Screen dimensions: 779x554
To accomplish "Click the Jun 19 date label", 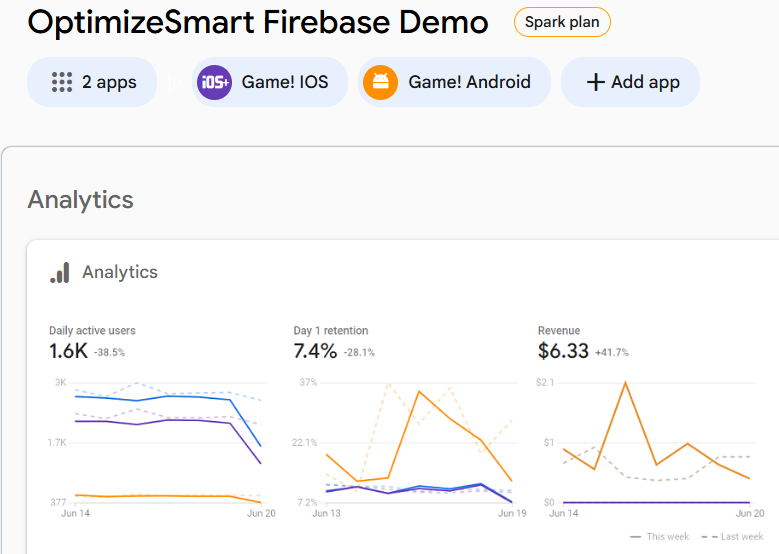I will tap(512, 514).
